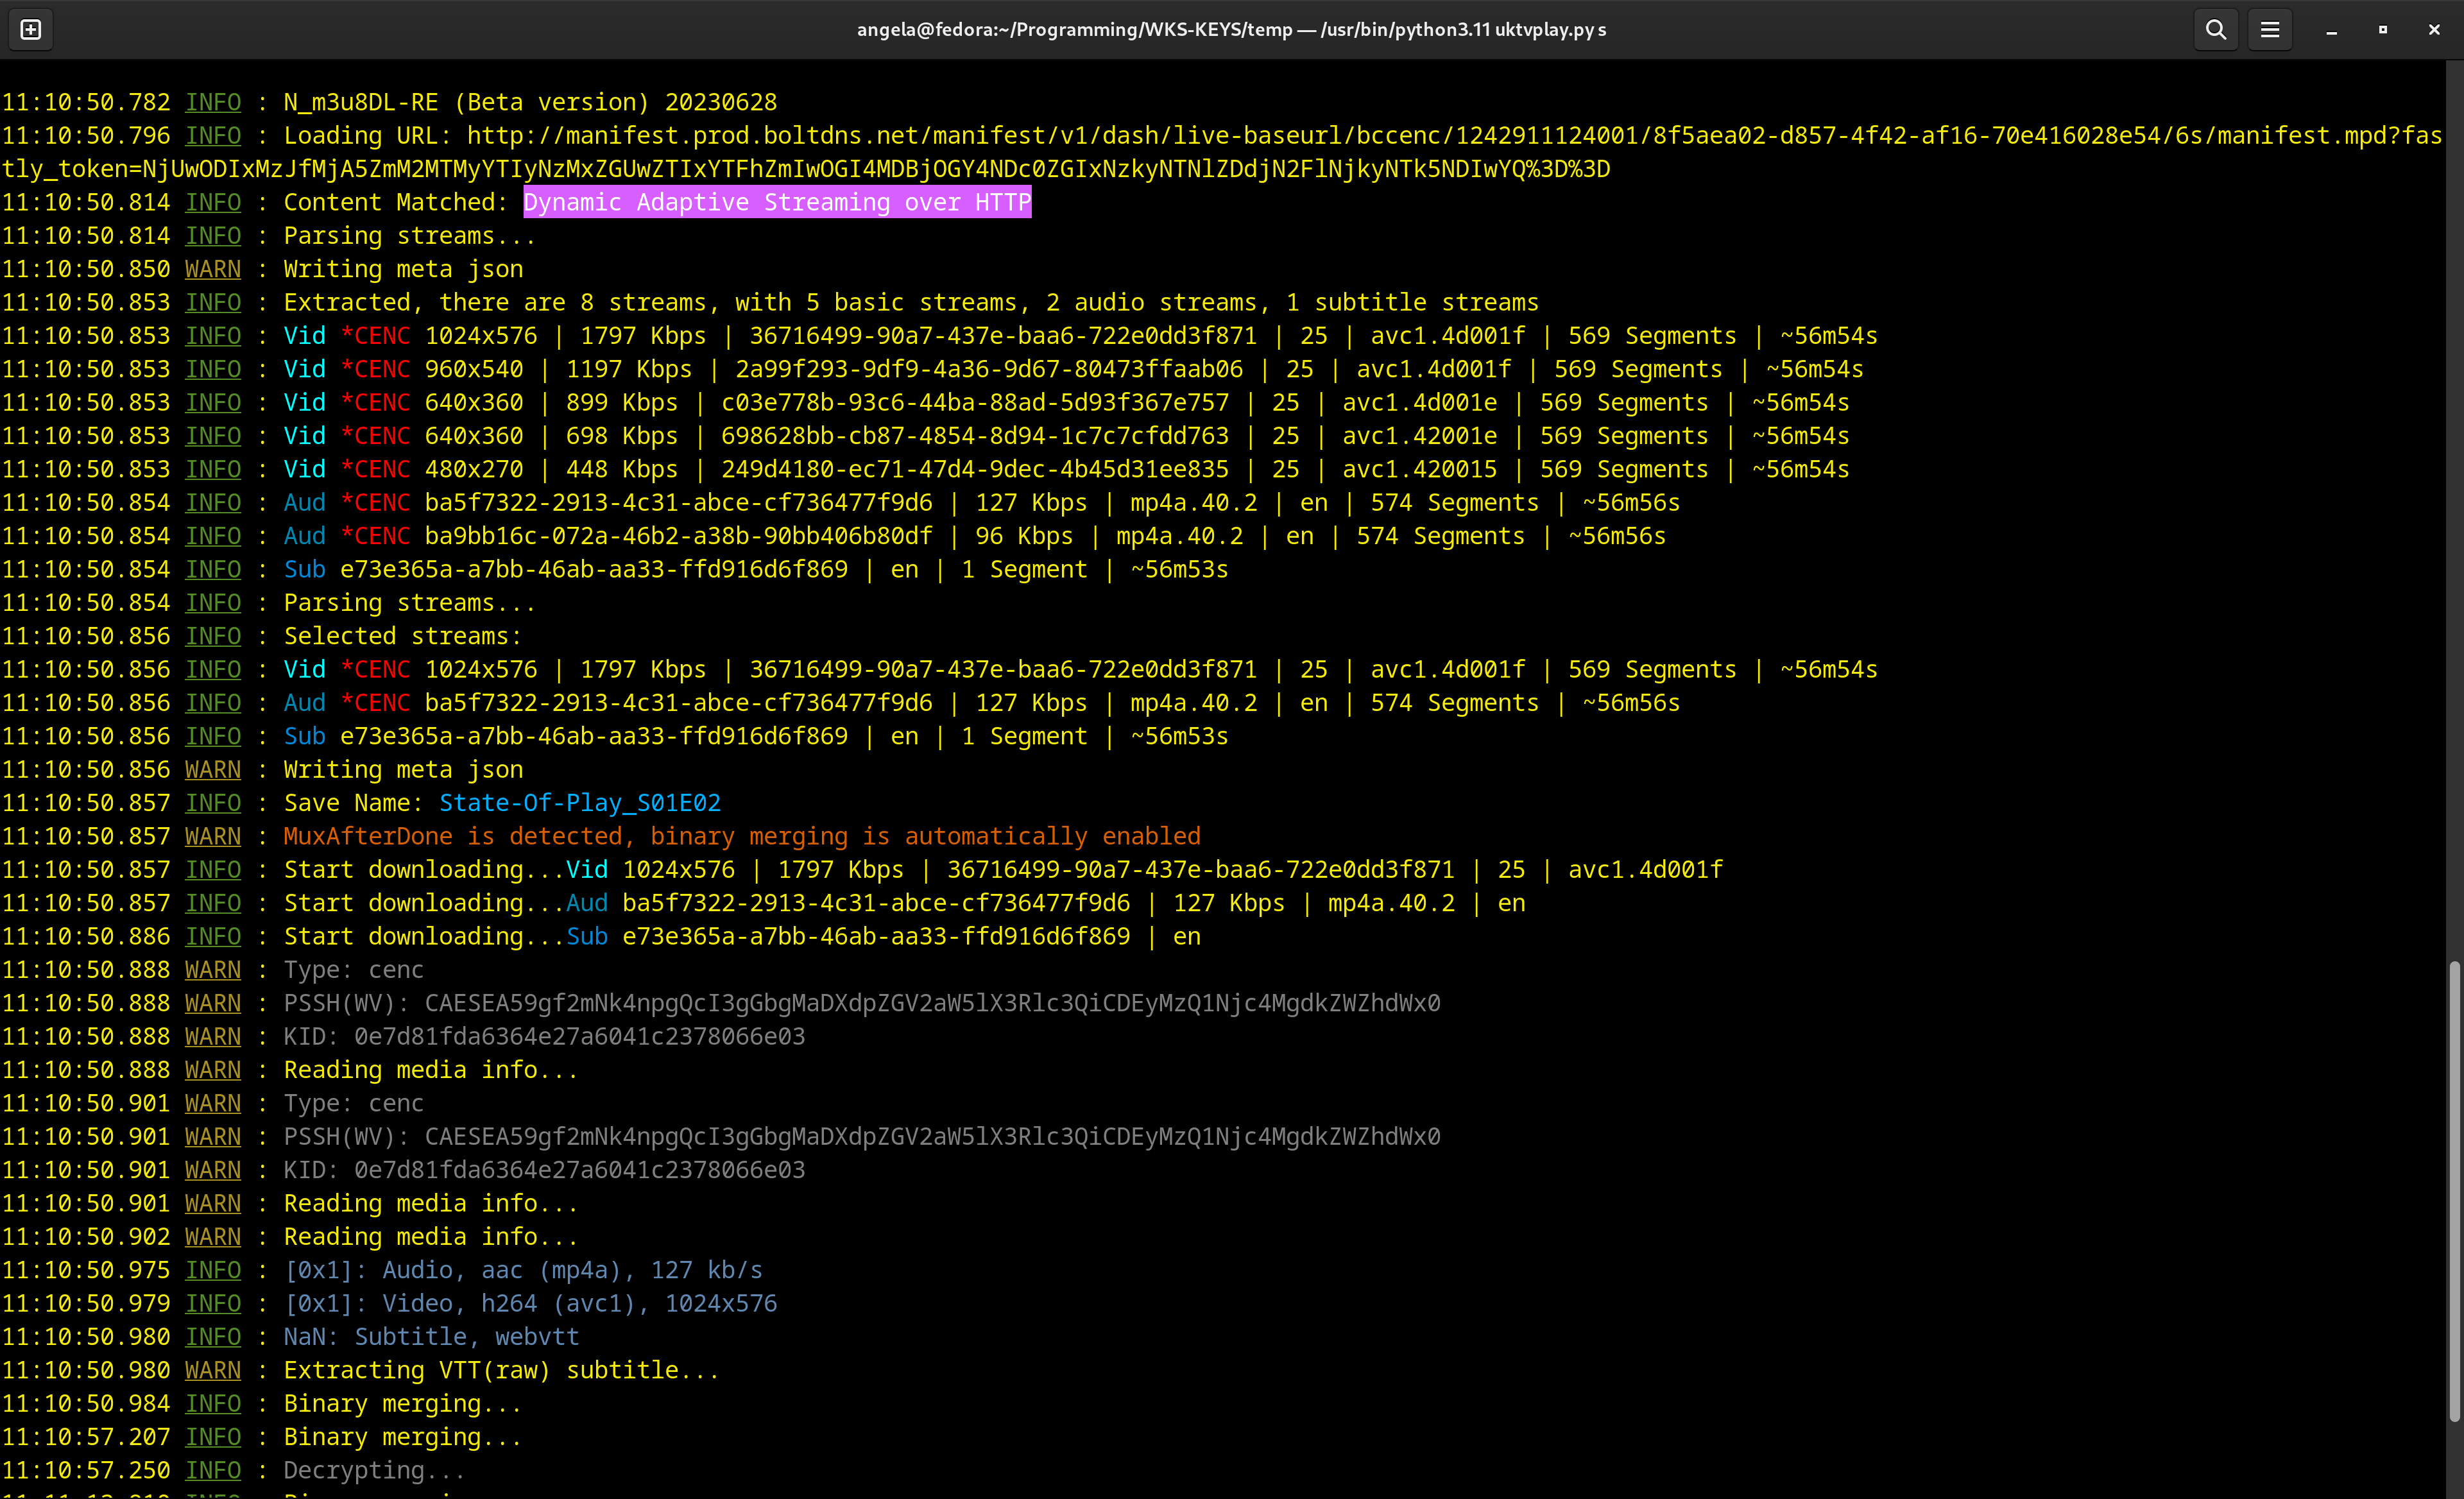Click the State-Of-Play_S01E02 save name
This screenshot has width=2464, height=1499.
(580, 803)
